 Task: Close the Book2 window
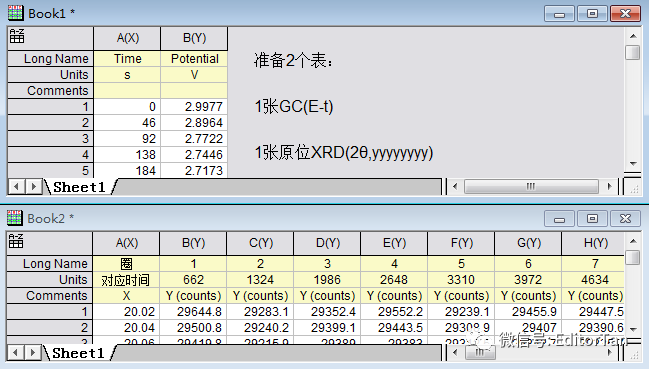coord(625,218)
